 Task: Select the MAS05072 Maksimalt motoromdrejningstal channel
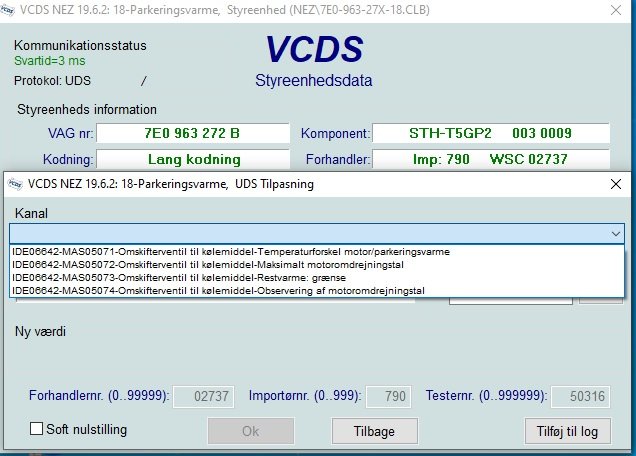coord(316,265)
